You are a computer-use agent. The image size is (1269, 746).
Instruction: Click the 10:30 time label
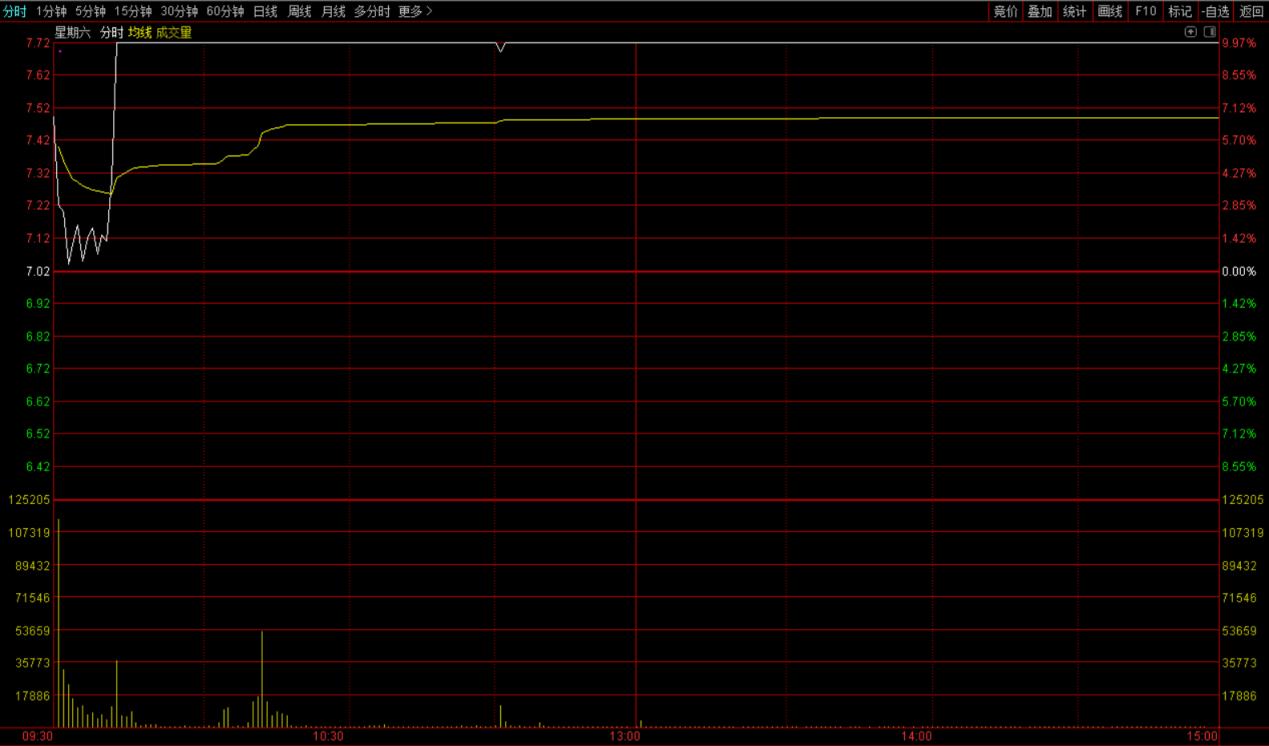328,736
